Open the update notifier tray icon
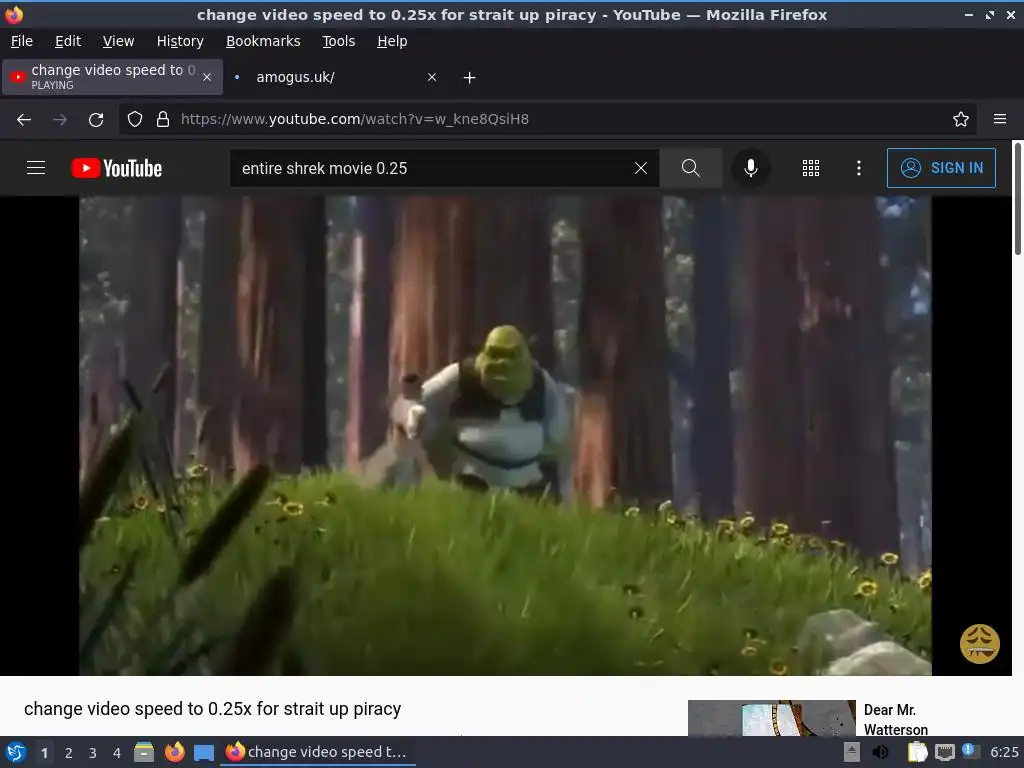Image resolution: width=1024 pixels, height=768 pixels. 970,752
